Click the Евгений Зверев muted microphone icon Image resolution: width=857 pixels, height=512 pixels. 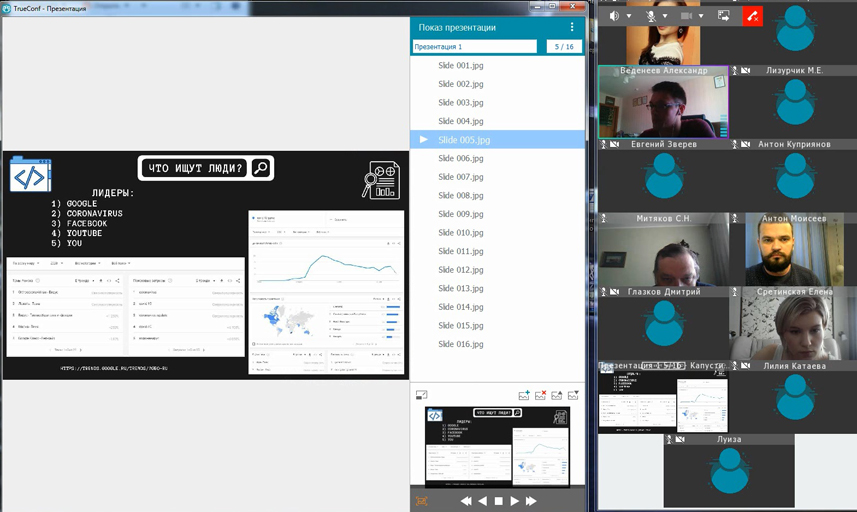pyautogui.click(x=604, y=144)
